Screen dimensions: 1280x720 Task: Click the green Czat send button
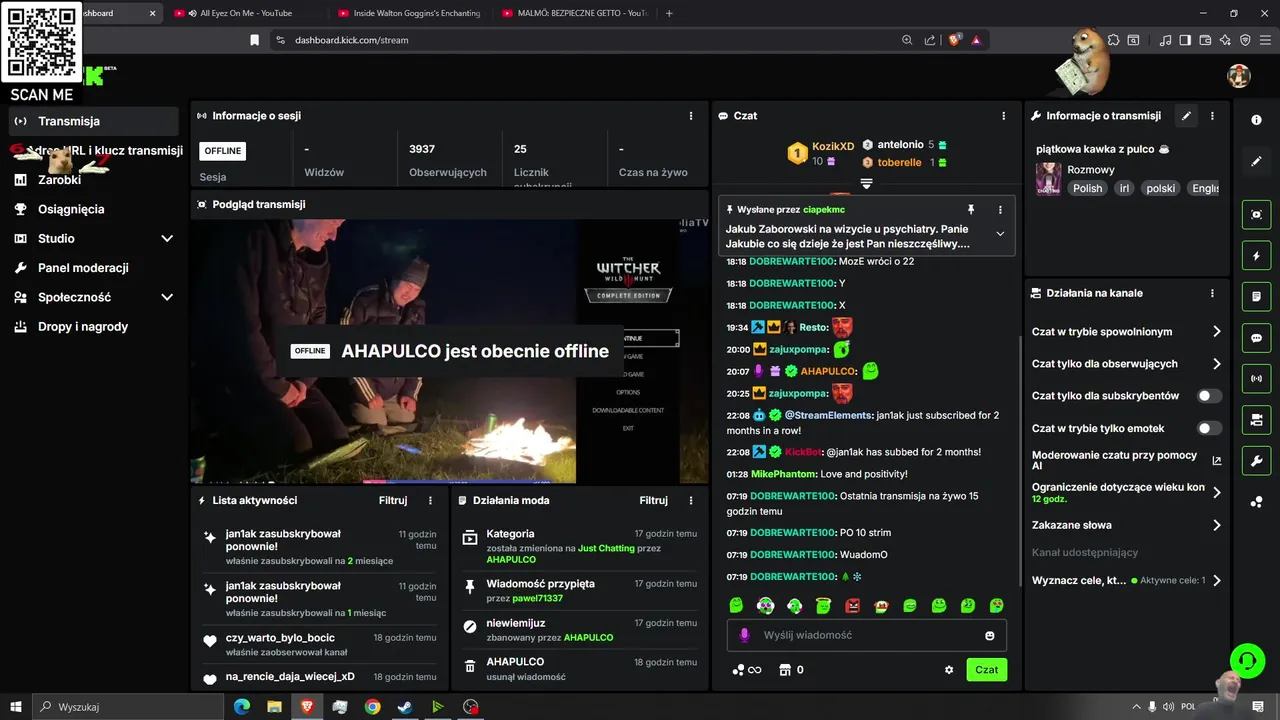click(987, 670)
